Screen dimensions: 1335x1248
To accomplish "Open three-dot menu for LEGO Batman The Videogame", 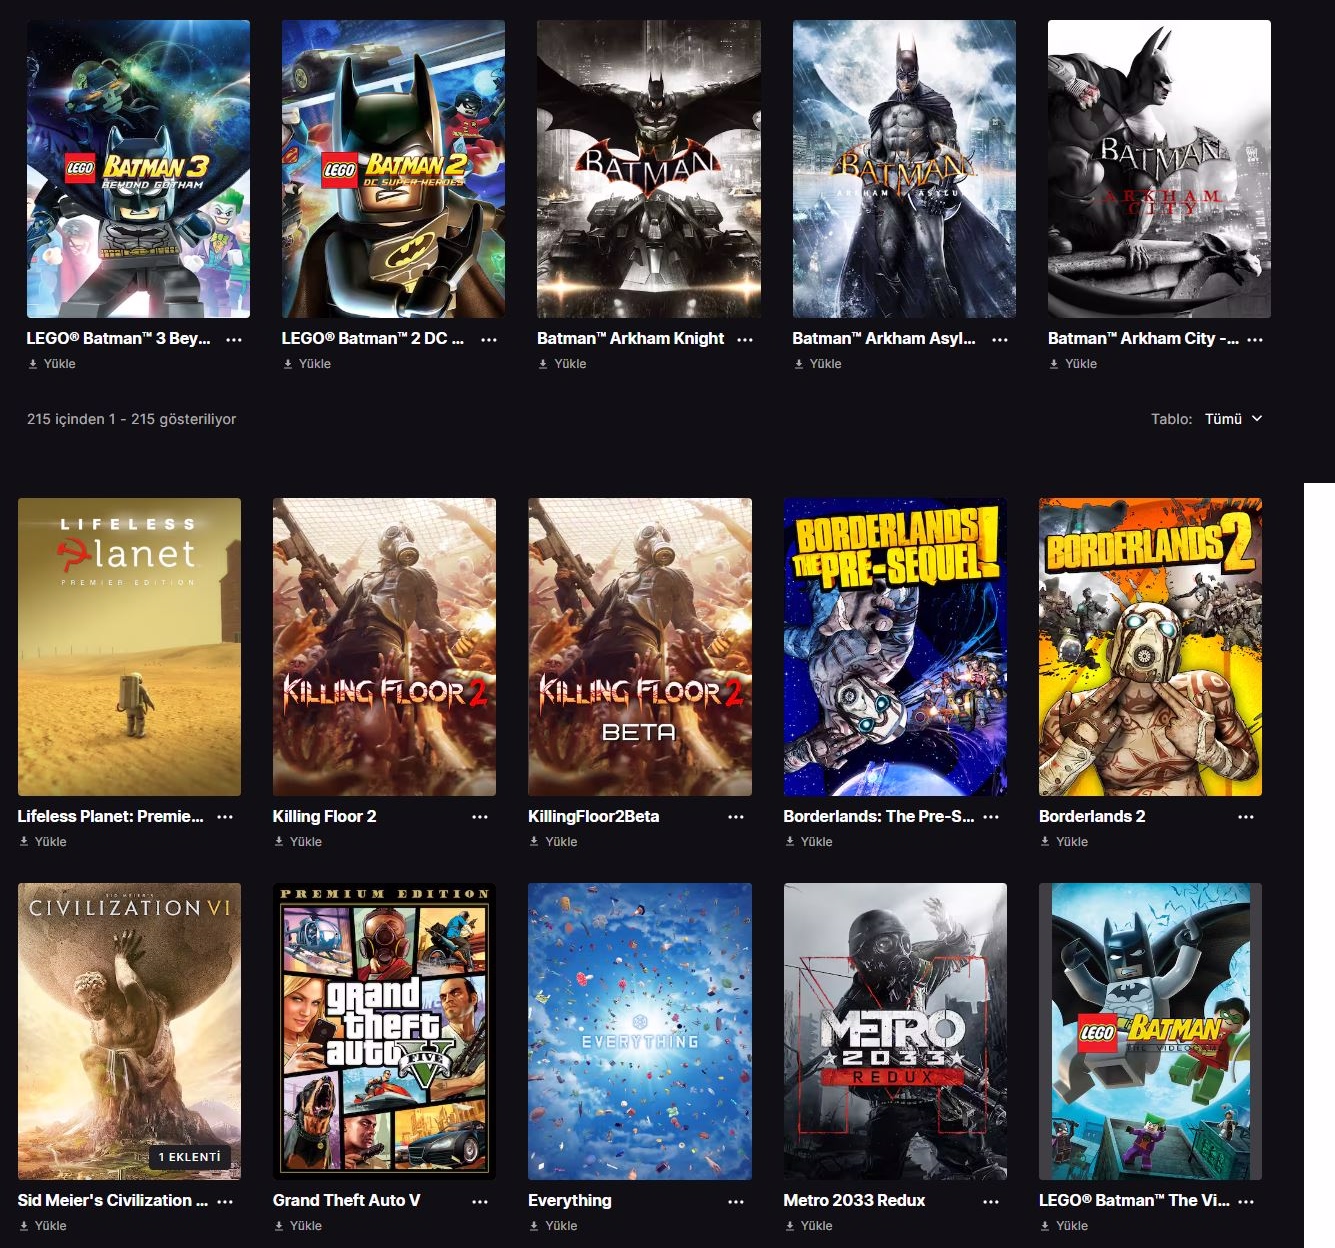I will (x=1246, y=1201).
